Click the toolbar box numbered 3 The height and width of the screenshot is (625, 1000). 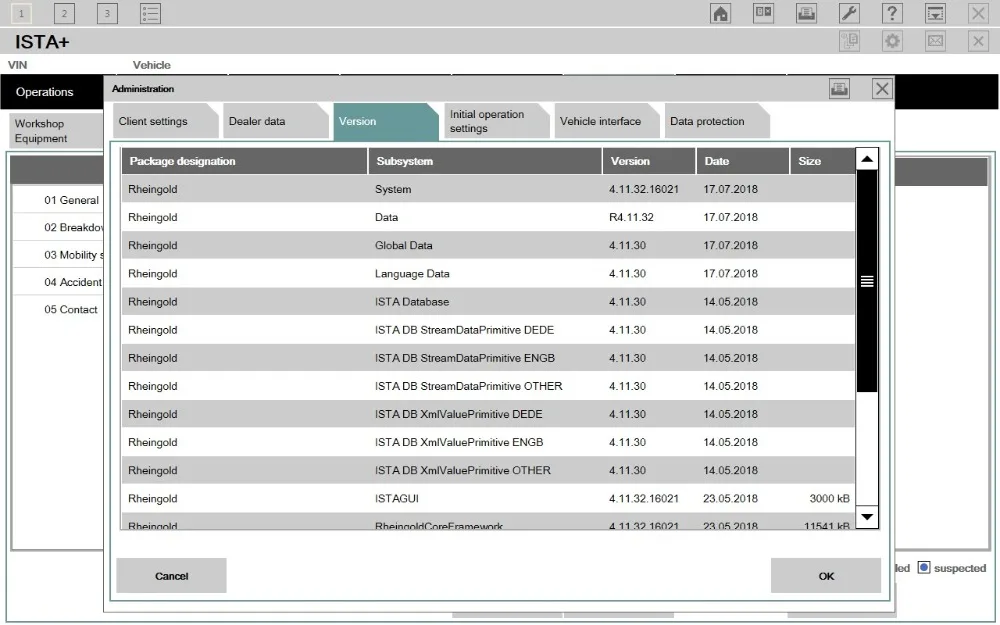107,13
